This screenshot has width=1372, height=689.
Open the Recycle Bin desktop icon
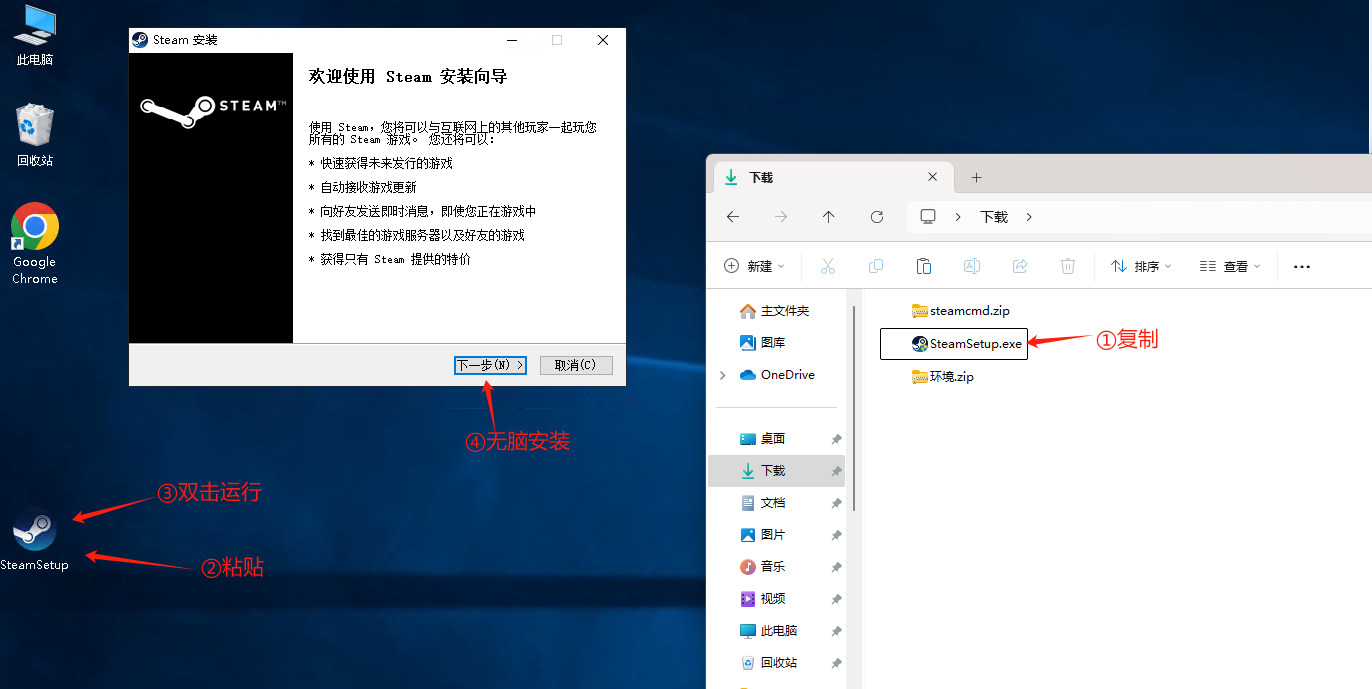[35, 136]
